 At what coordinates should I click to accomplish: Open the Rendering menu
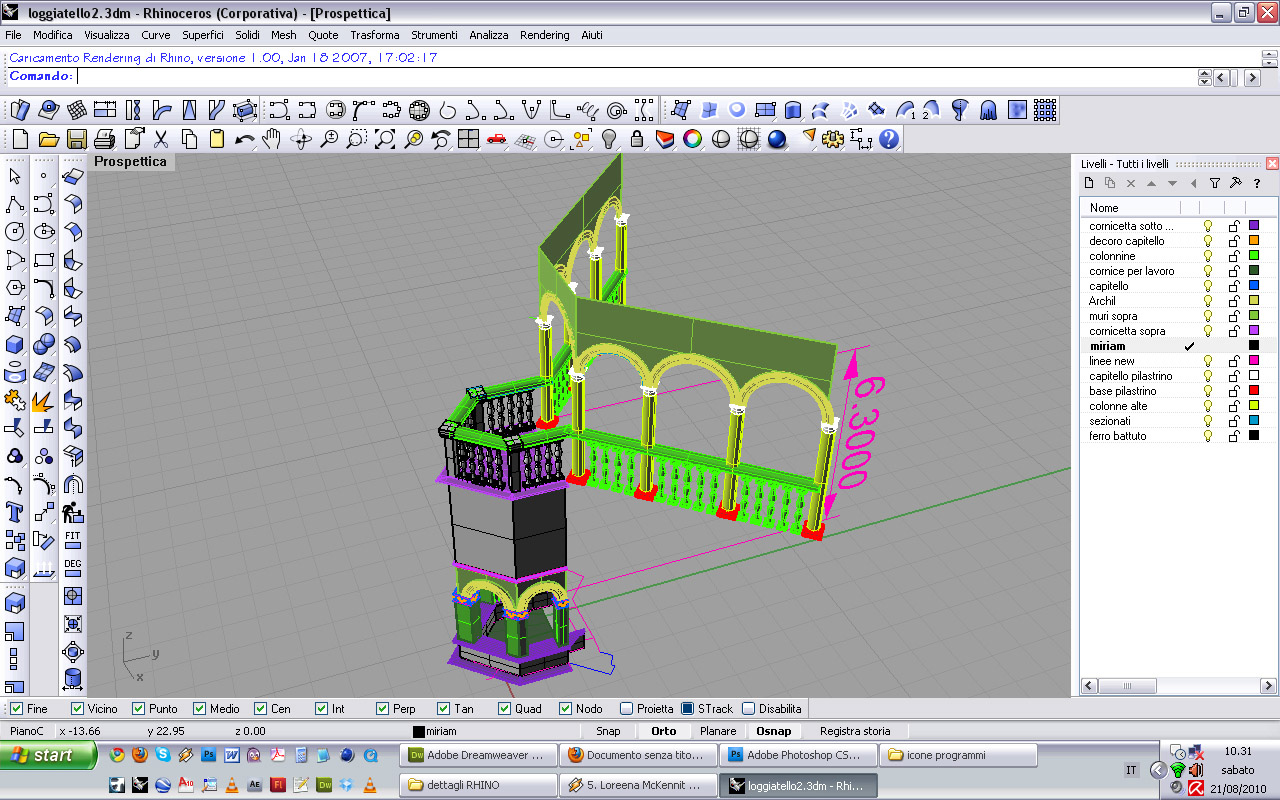click(545, 35)
